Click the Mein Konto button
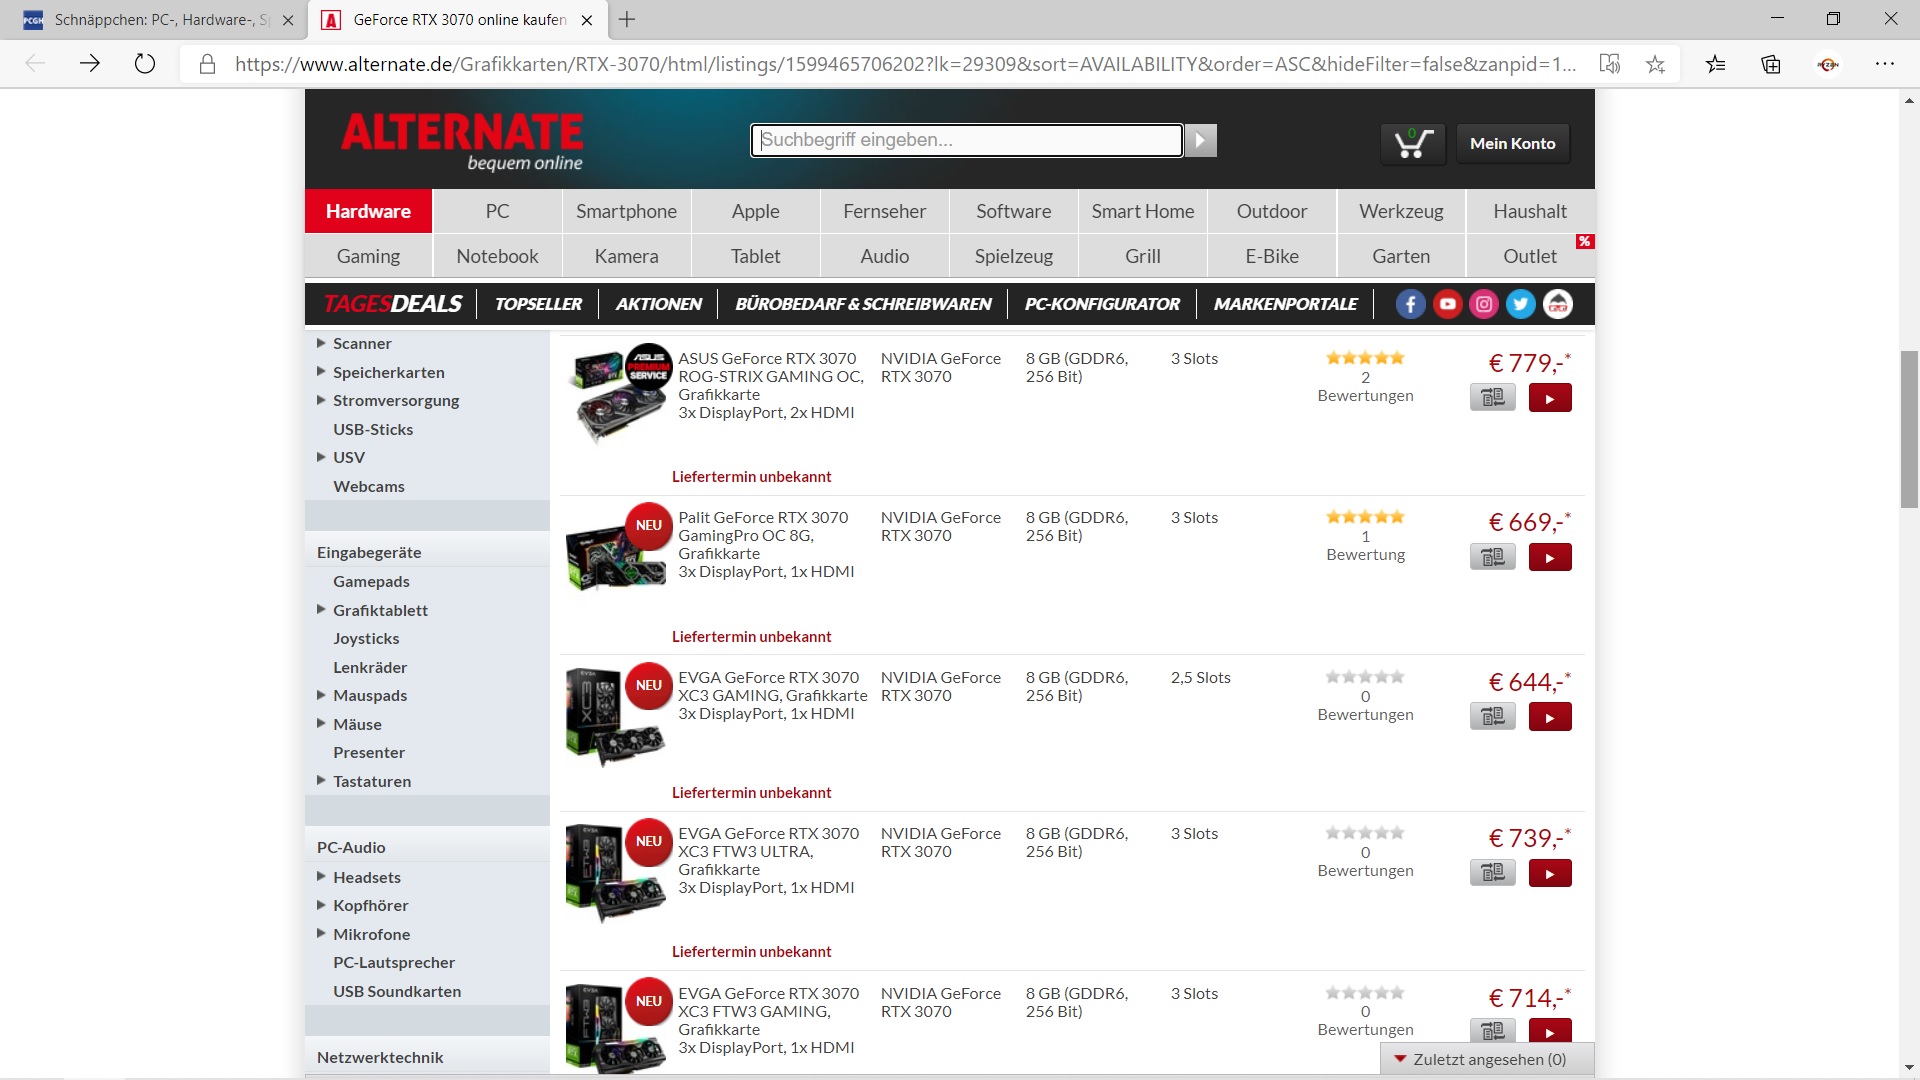 click(x=1512, y=143)
